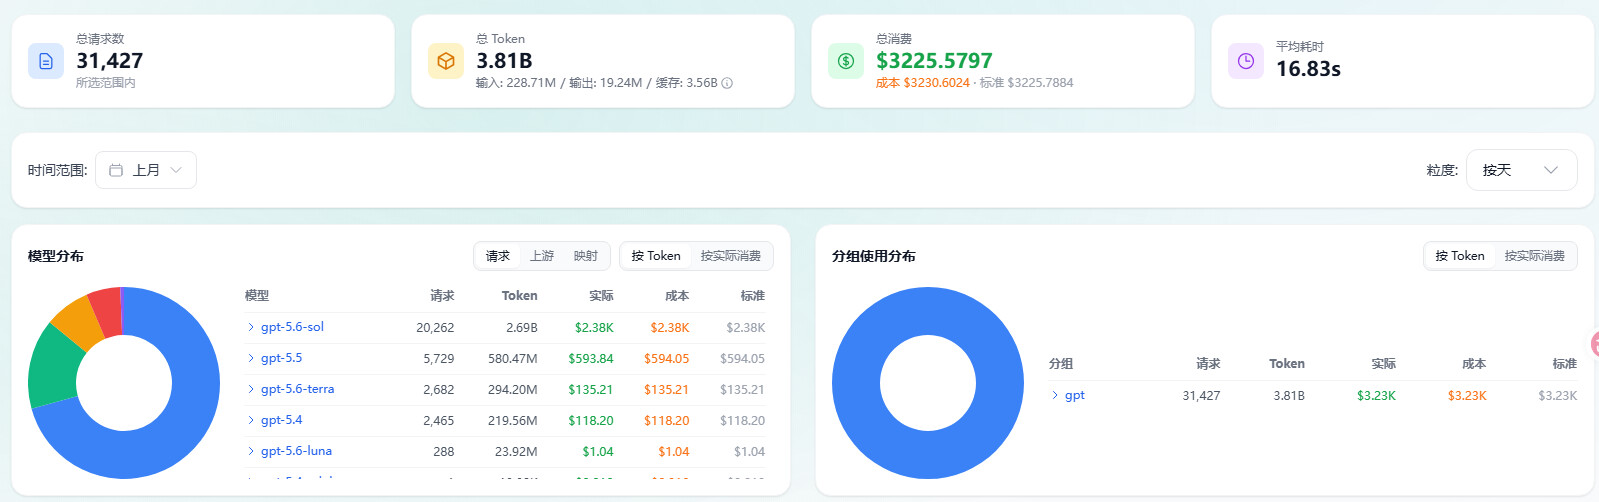Click the green segment of model donut chart
The width and height of the screenshot is (1599, 502).
tap(52, 368)
